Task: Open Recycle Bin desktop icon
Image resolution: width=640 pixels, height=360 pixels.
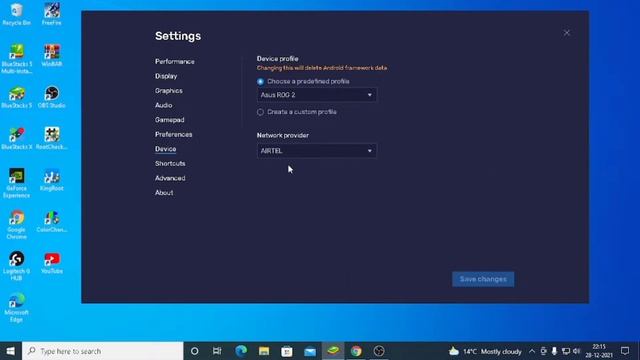Action: pos(16,14)
